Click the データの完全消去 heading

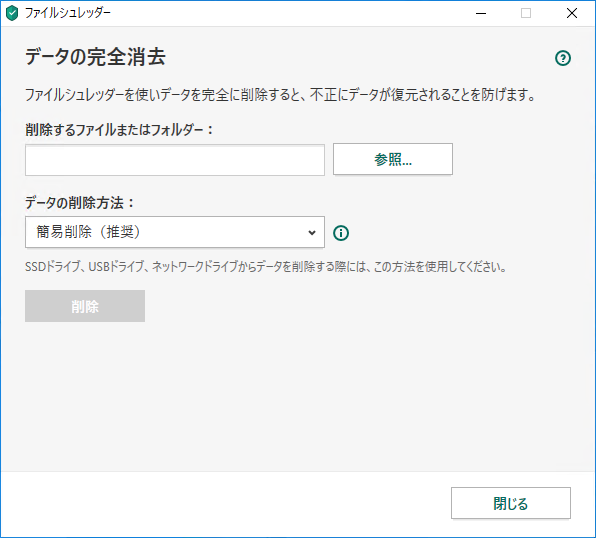(95, 57)
